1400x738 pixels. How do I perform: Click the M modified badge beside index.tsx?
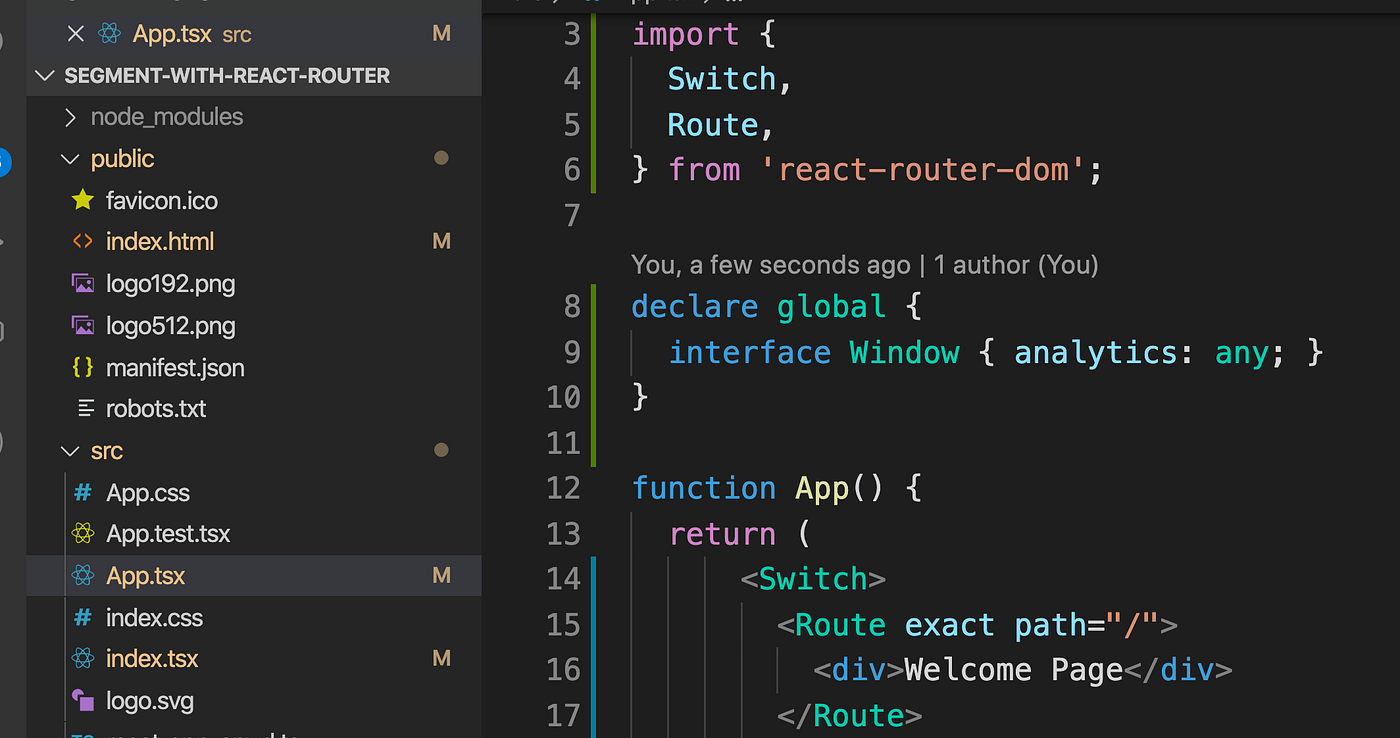(x=441, y=658)
